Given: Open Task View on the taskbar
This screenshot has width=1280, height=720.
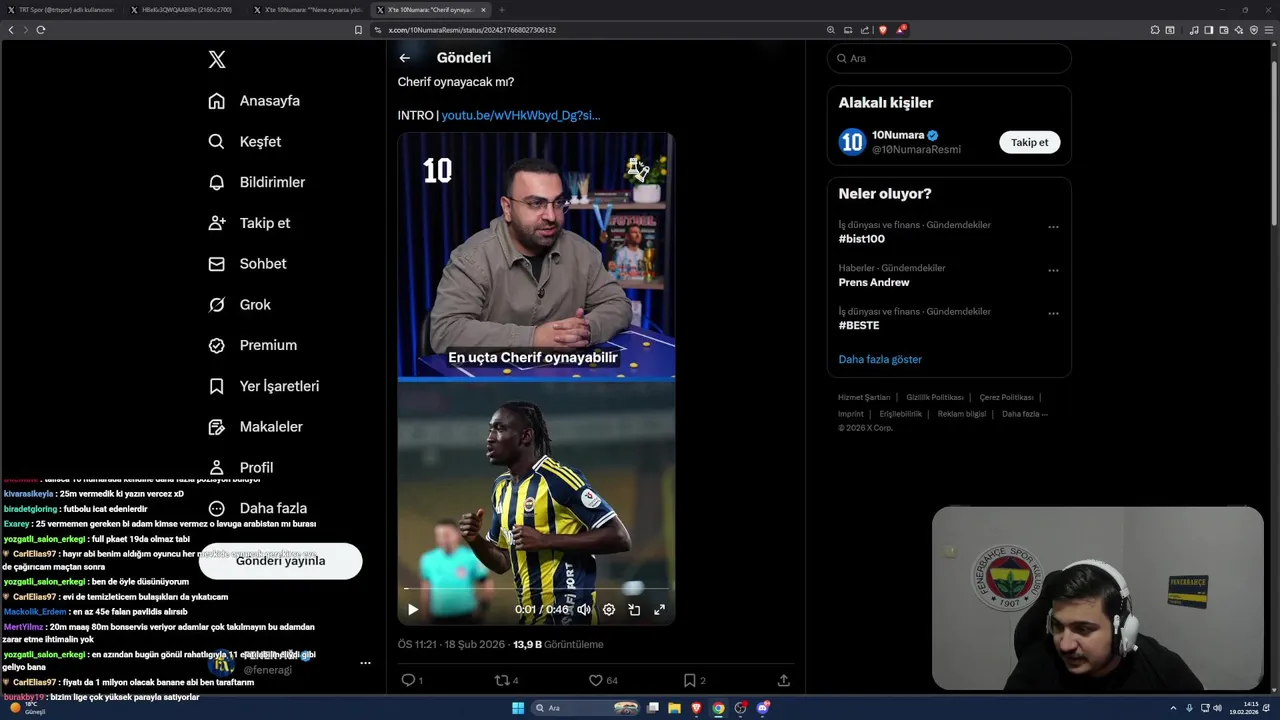Looking at the screenshot, I should pyautogui.click(x=653, y=708).
